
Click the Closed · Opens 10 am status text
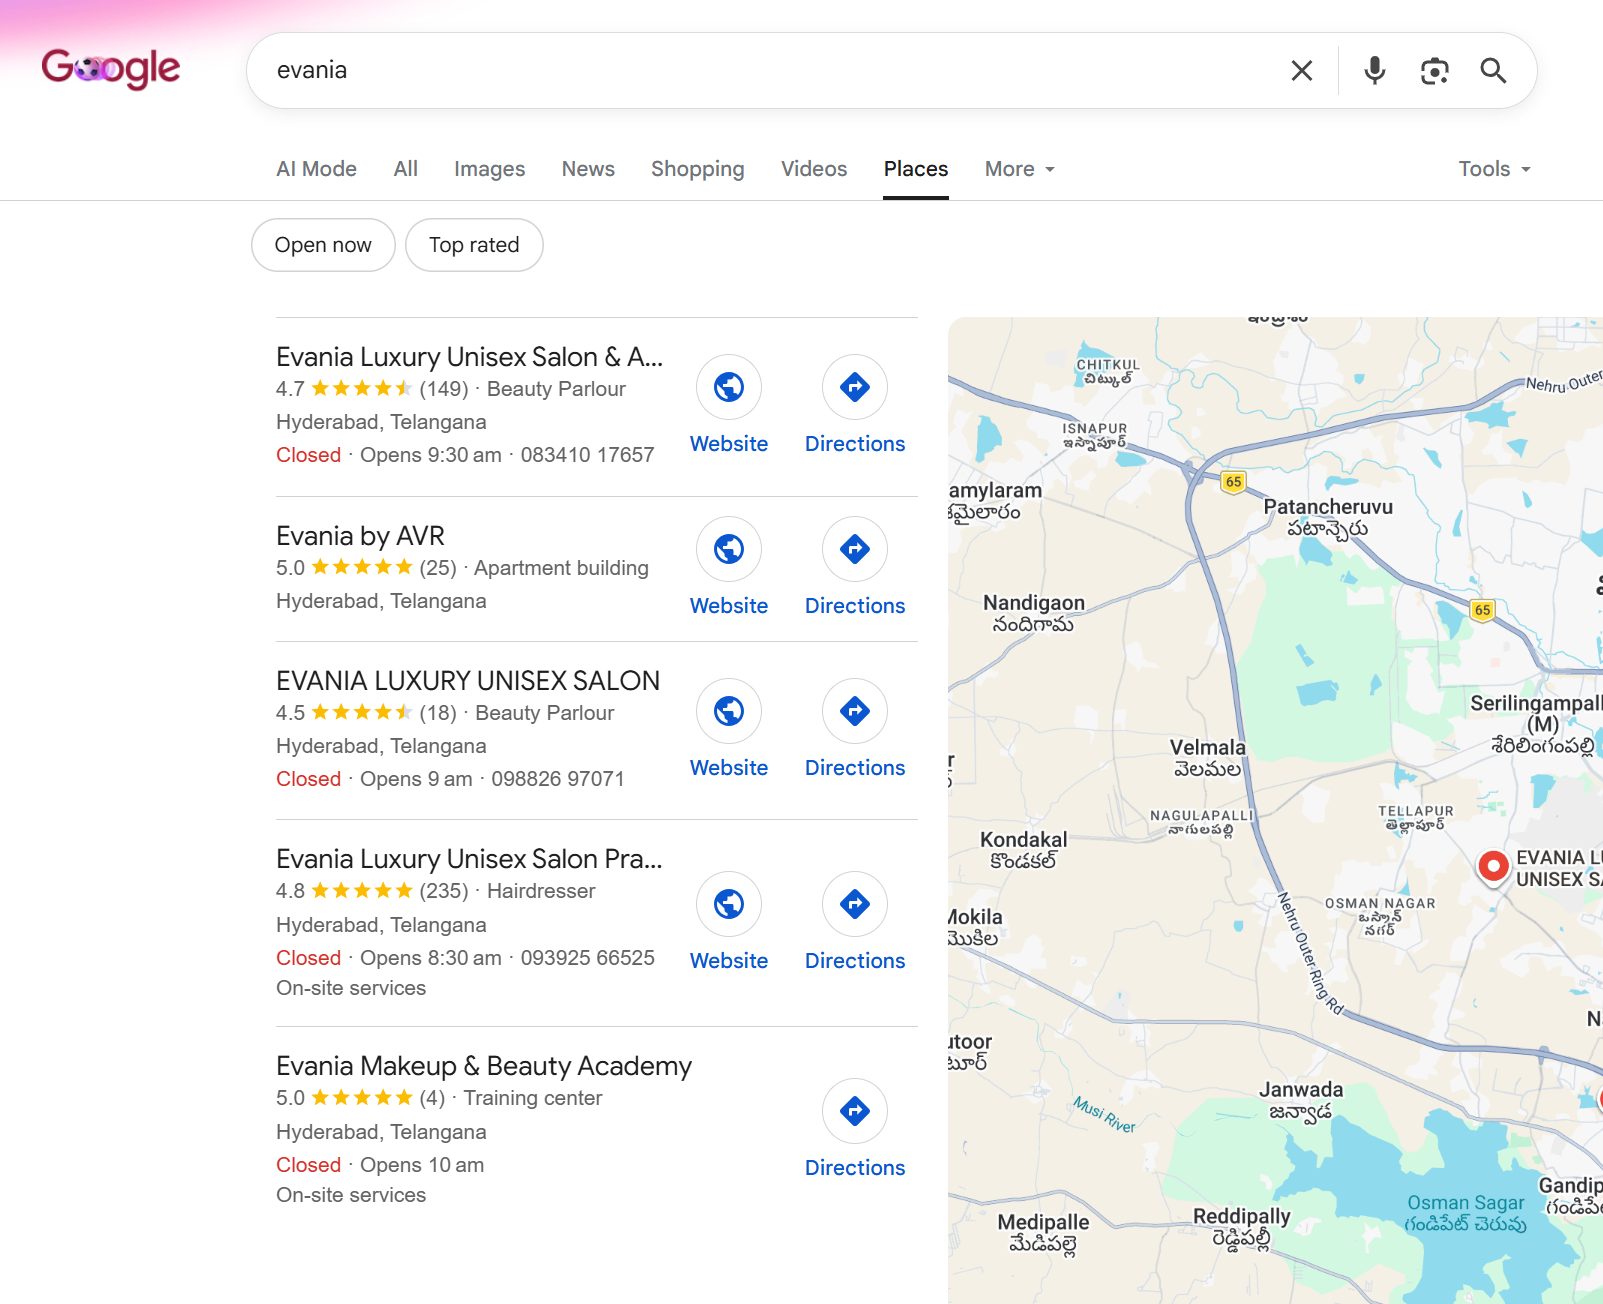pos(380,1165)
